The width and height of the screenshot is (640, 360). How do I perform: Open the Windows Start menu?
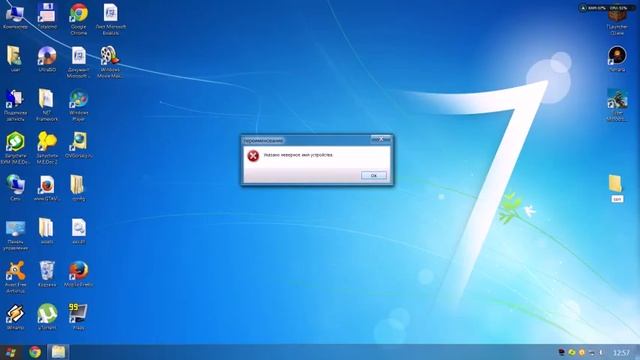click(11, 352)
